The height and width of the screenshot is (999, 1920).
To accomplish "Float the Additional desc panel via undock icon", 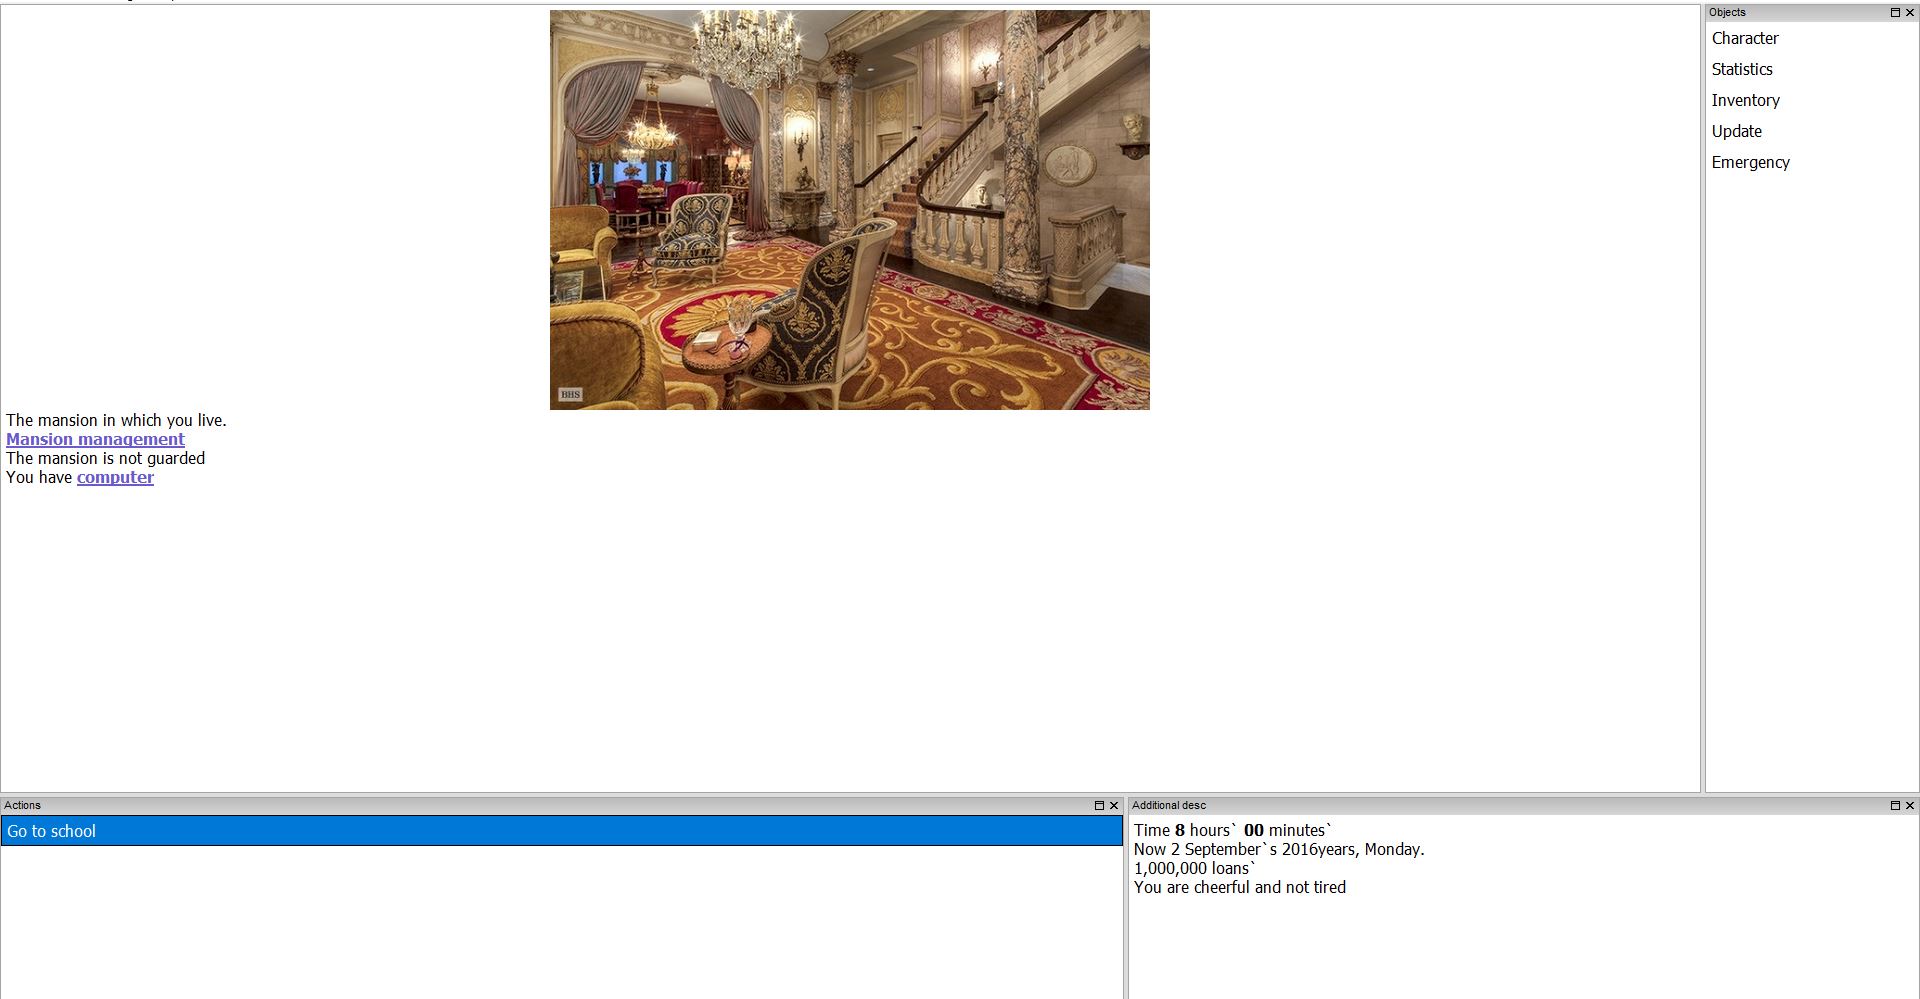I will tap(1894, 805).
